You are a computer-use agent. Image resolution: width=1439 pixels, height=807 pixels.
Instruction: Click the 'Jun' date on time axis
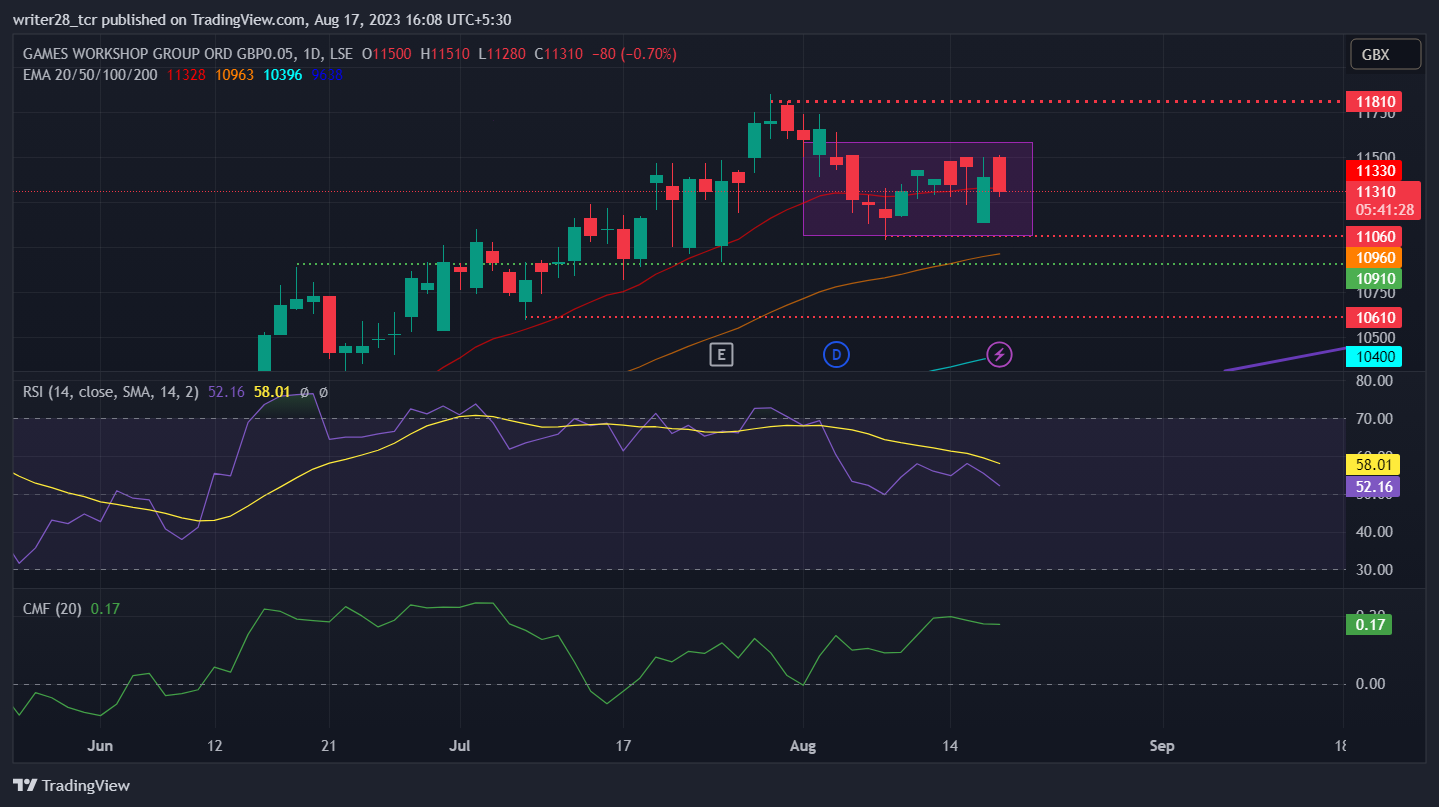click(x=100, y=746)
